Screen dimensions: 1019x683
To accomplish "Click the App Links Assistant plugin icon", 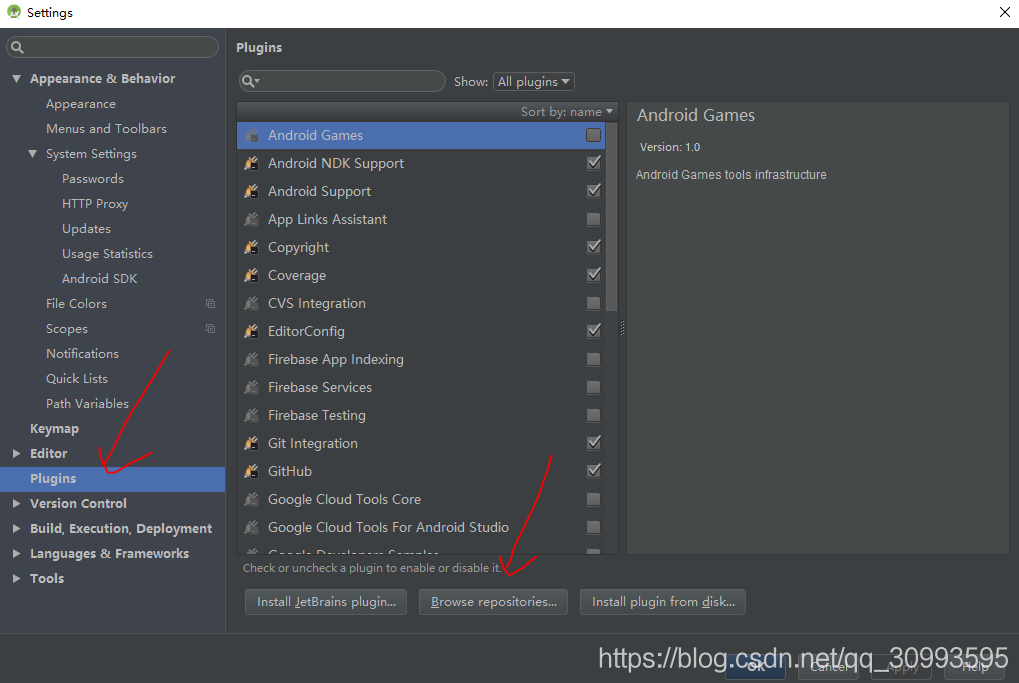I will click(x=252, y=219).
